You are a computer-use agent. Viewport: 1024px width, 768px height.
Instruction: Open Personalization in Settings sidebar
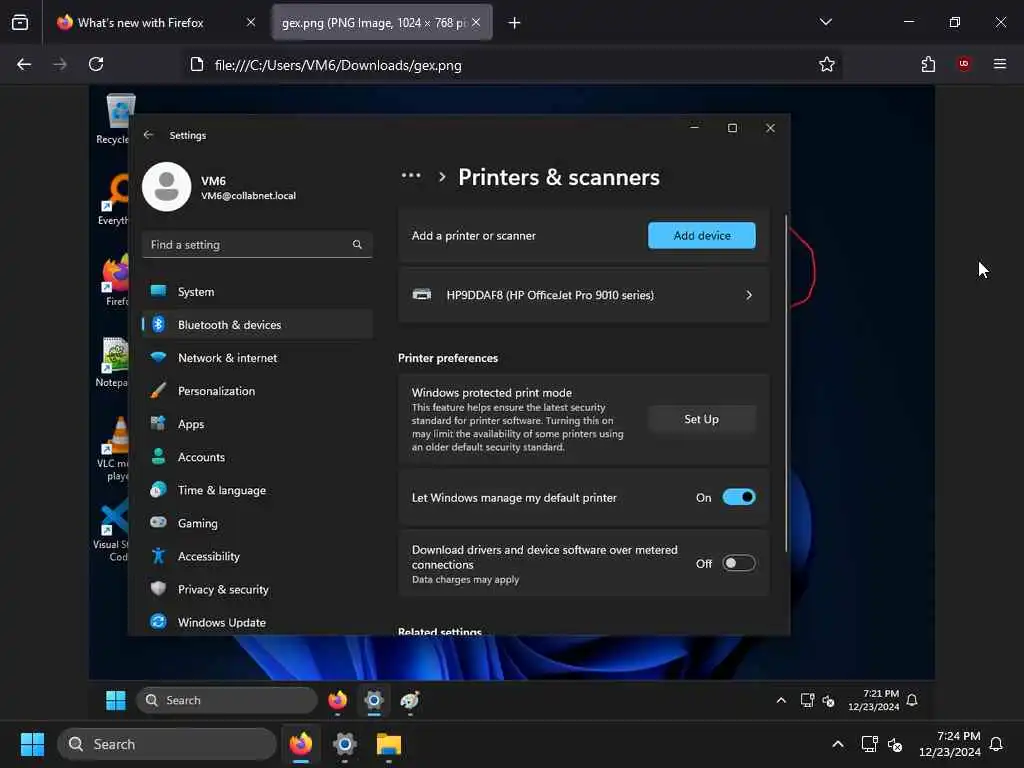pos(257,391)
